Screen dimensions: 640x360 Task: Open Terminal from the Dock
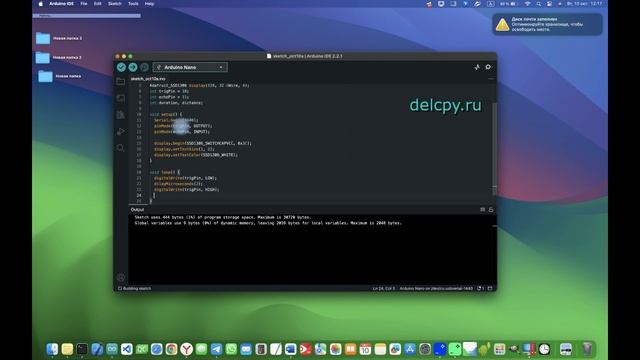pyautogui.click(x=82, y=349)
